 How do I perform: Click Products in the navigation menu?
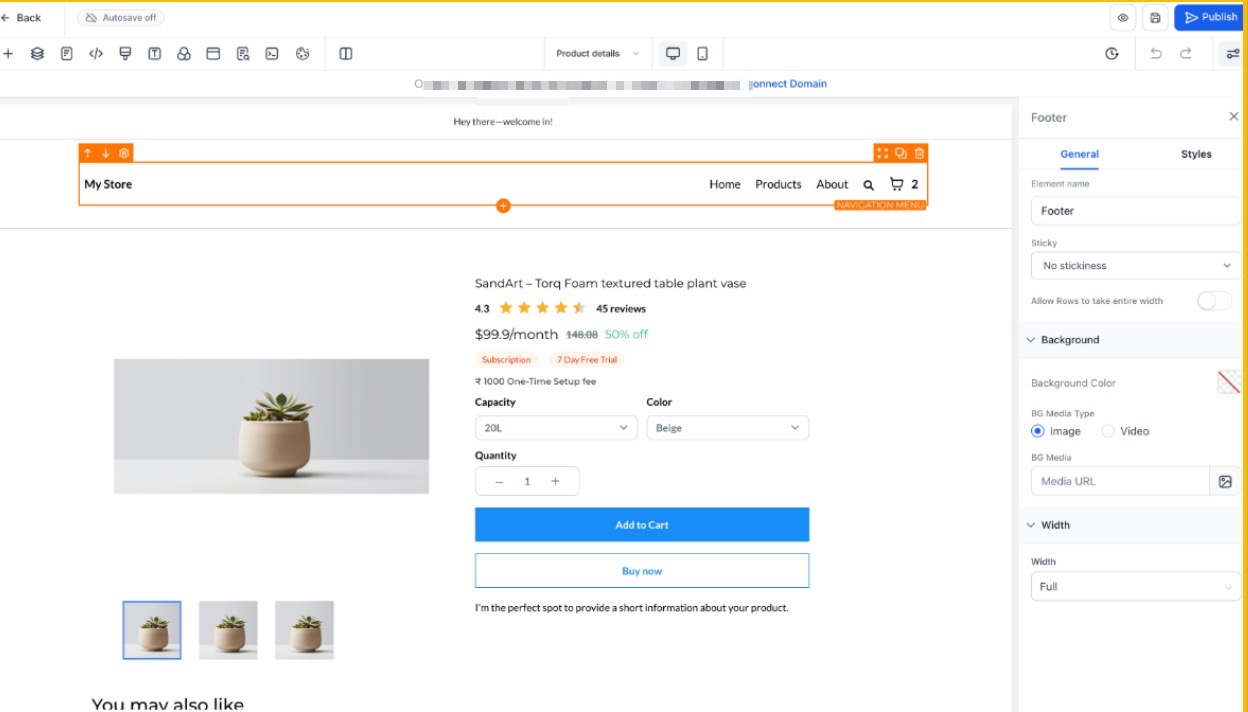coord(778,184)
